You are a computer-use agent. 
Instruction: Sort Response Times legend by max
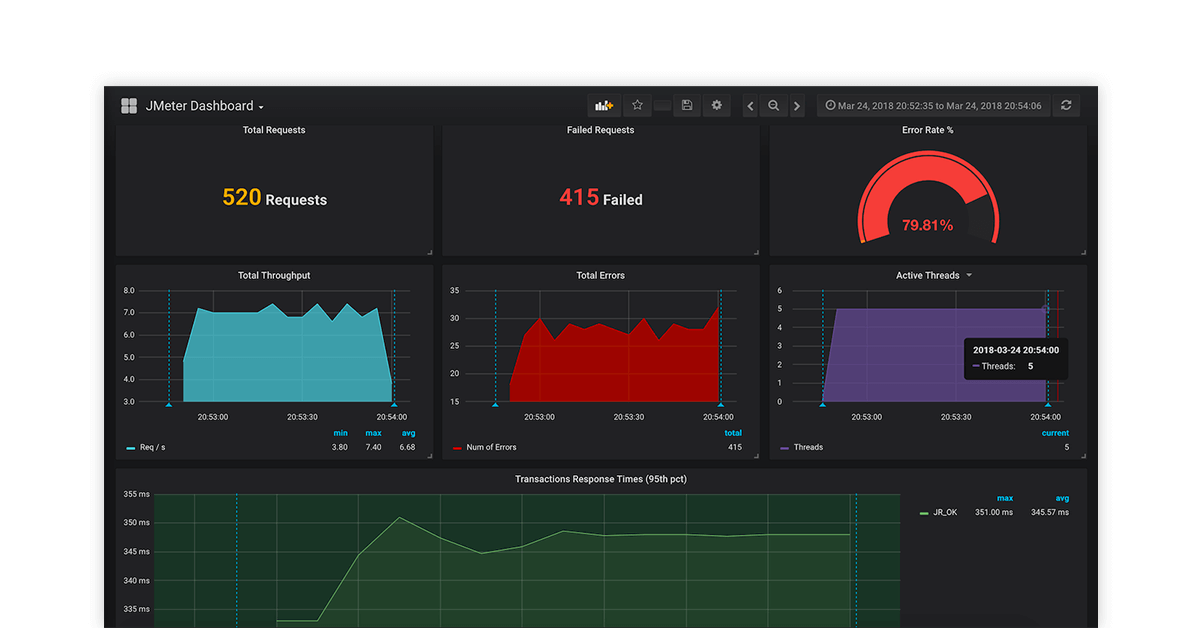point(1005,498)
